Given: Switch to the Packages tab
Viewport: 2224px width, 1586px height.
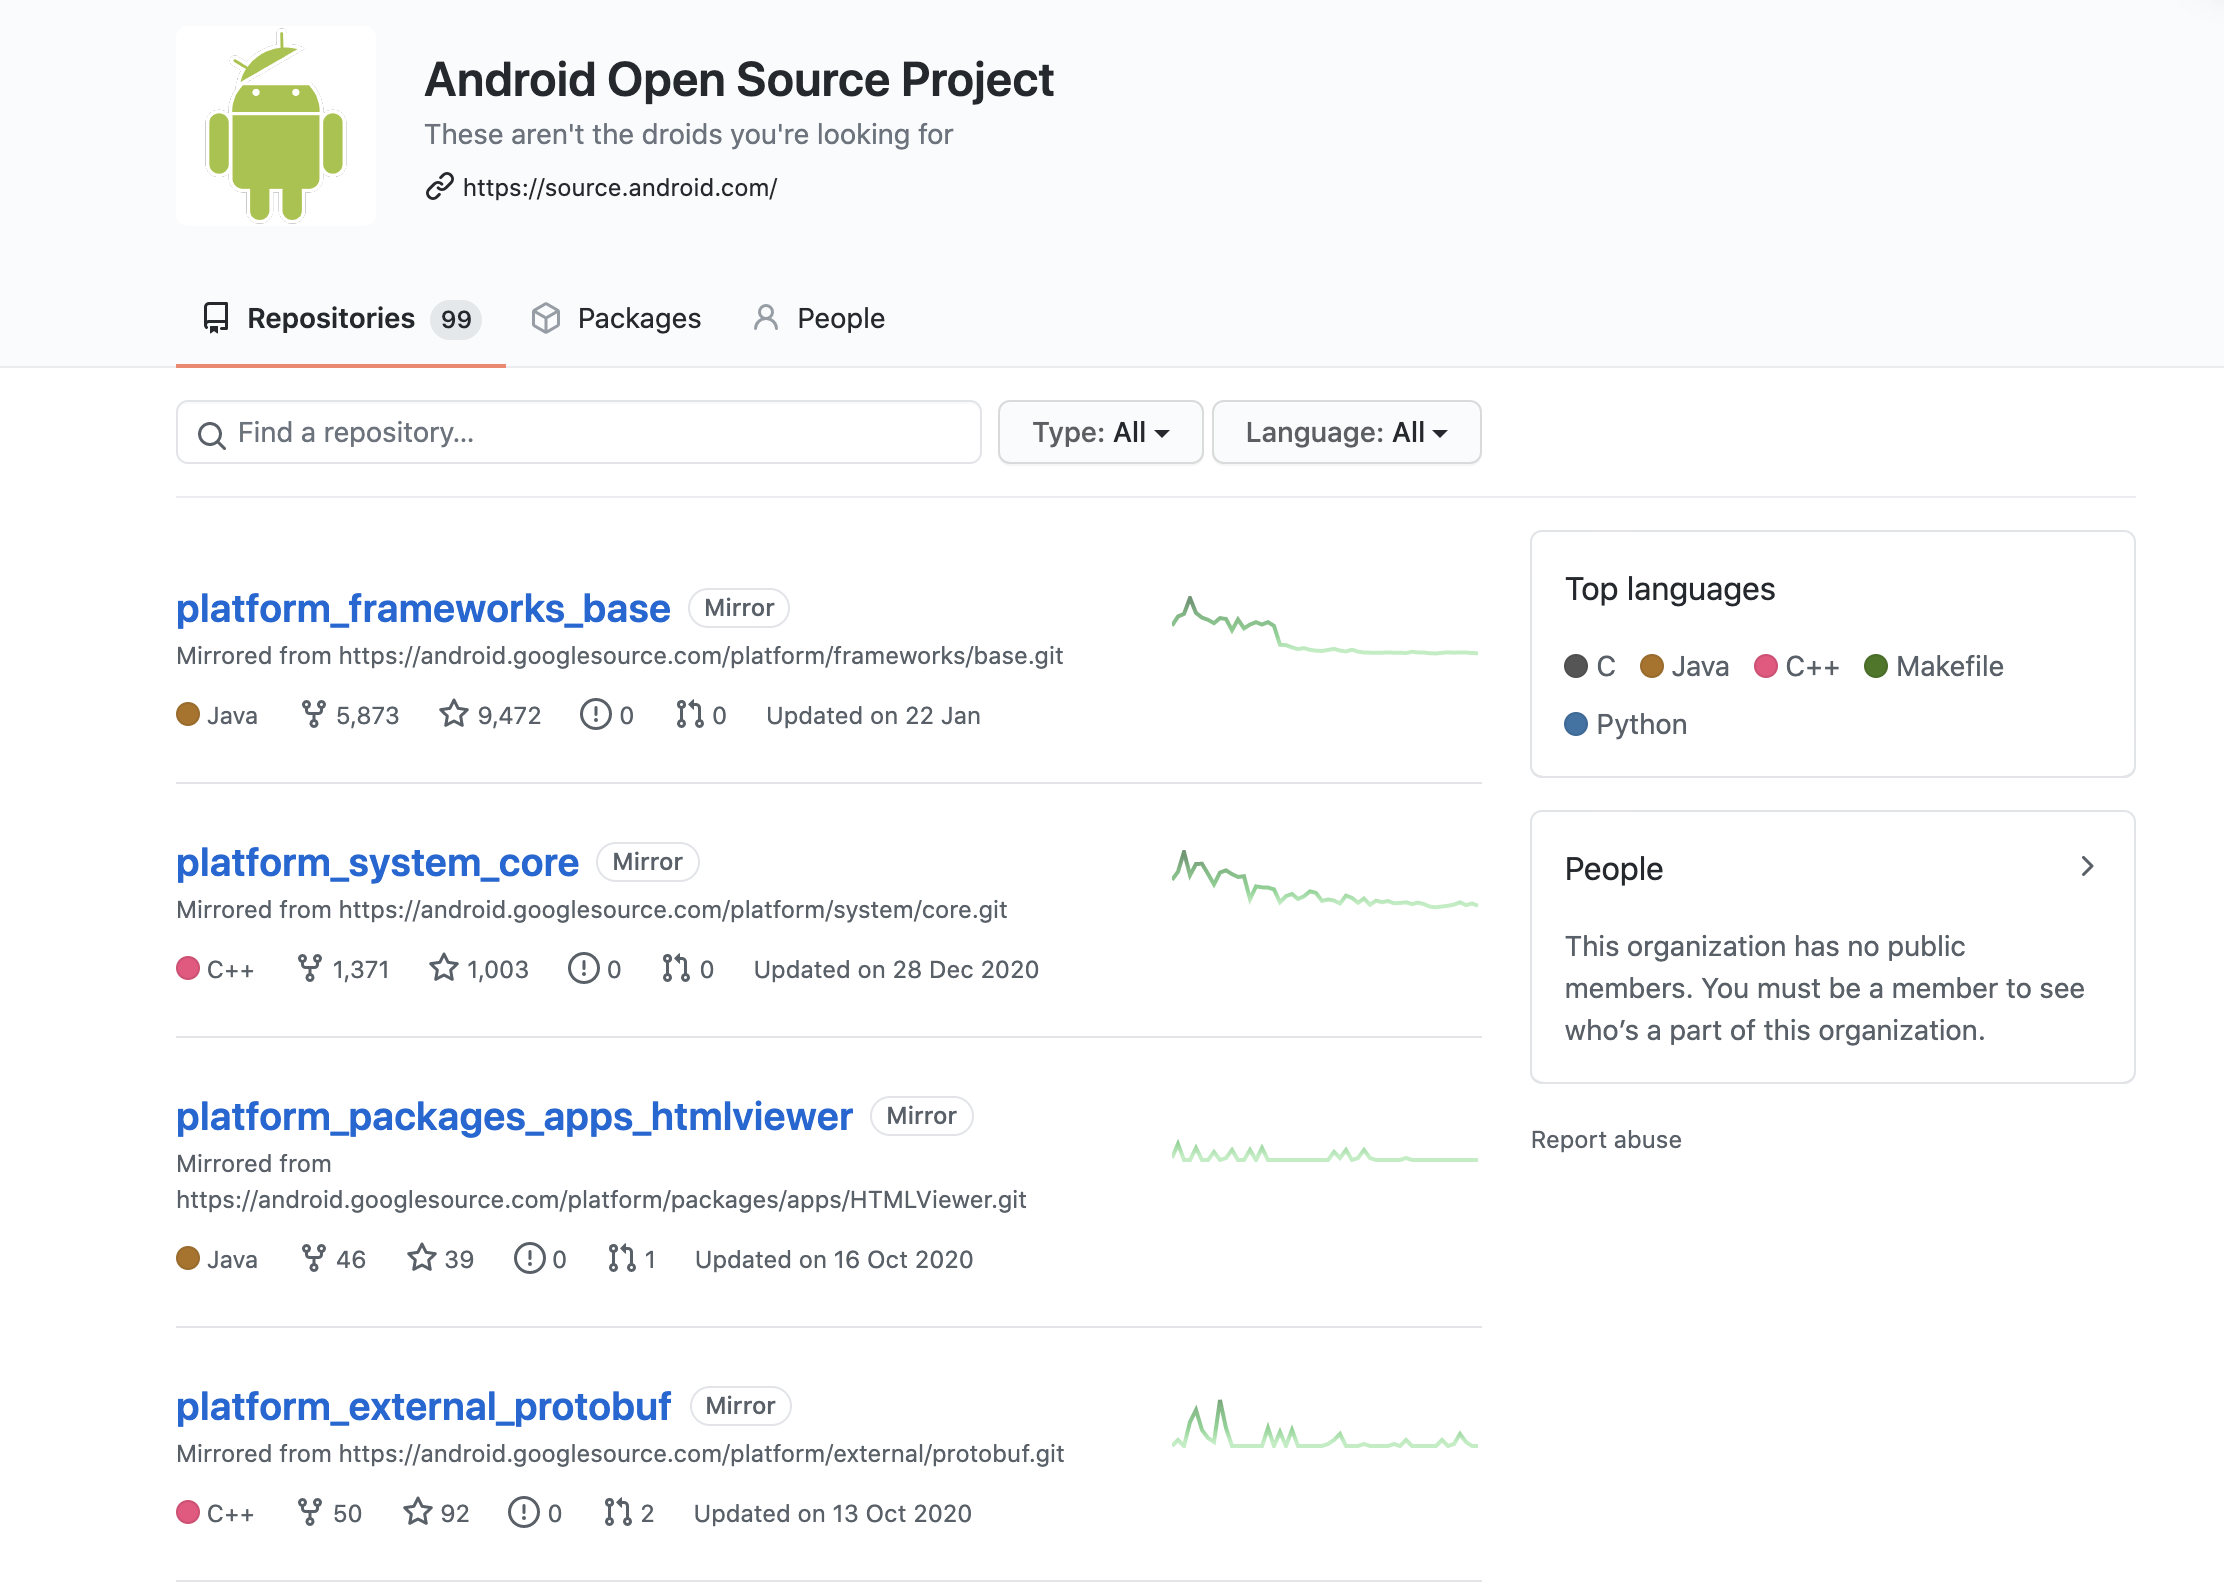Looking at the screenshot, I should 616,318.
